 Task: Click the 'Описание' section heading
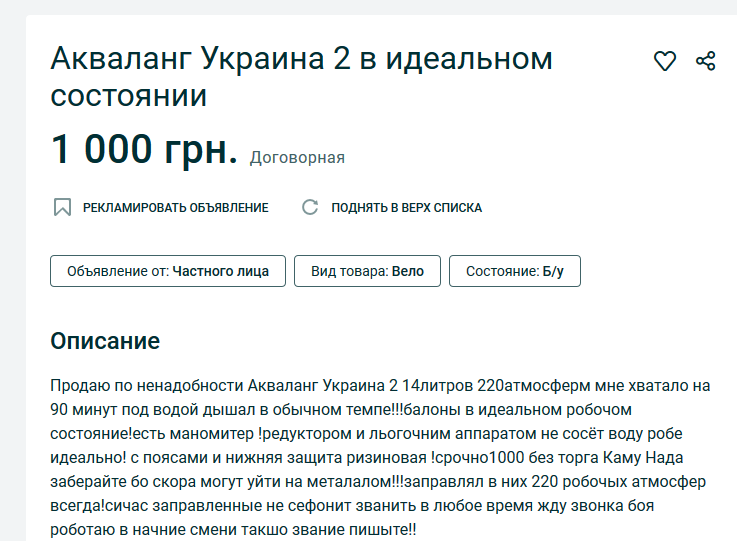pyautogui.click(x=105, y=340)
